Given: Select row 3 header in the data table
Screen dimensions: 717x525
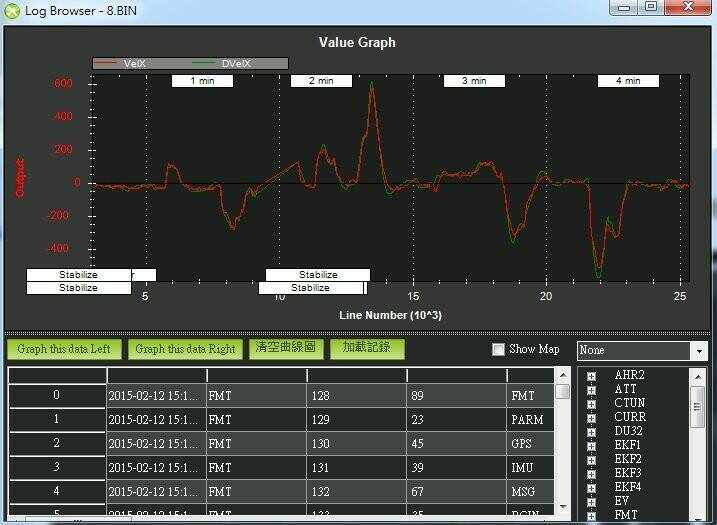Looking at the screenshot, I should click(x=57, y=467).
